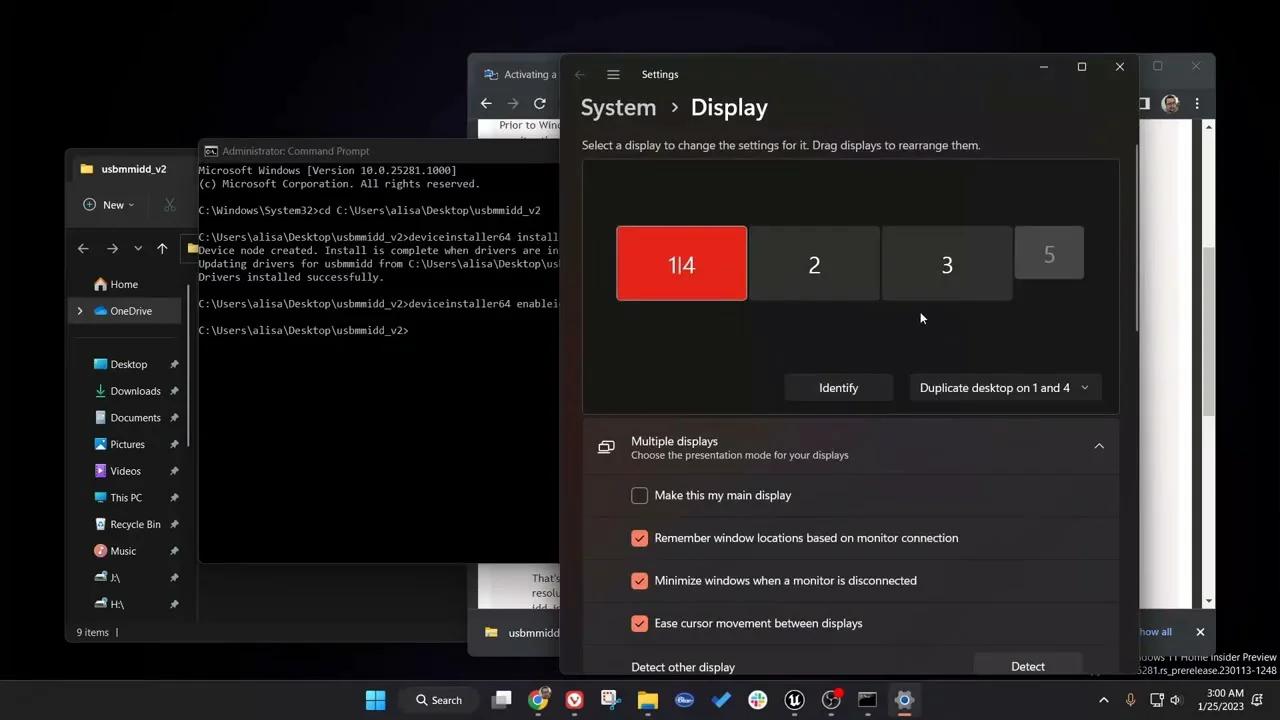Open Windows Start menu
Image resolution: width=1280 pixels, height=720 pixels.
click(375, 700)
